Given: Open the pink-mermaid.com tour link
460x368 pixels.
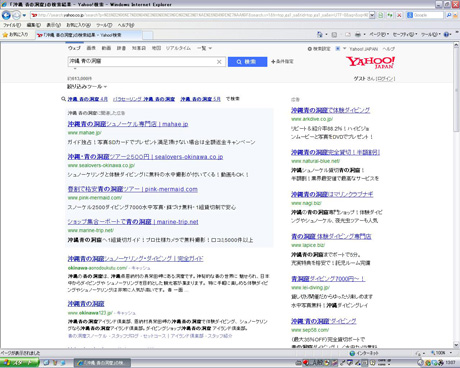Looking at the screenshot, I should coord(133,189).
